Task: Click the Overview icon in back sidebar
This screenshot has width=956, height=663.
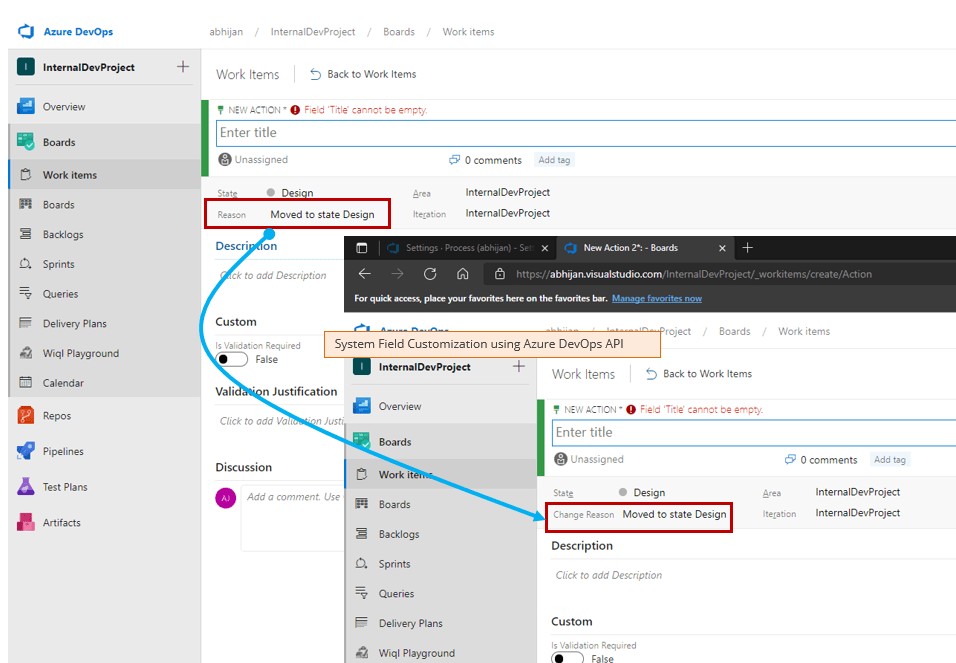Action: click(x=26, y=107)
